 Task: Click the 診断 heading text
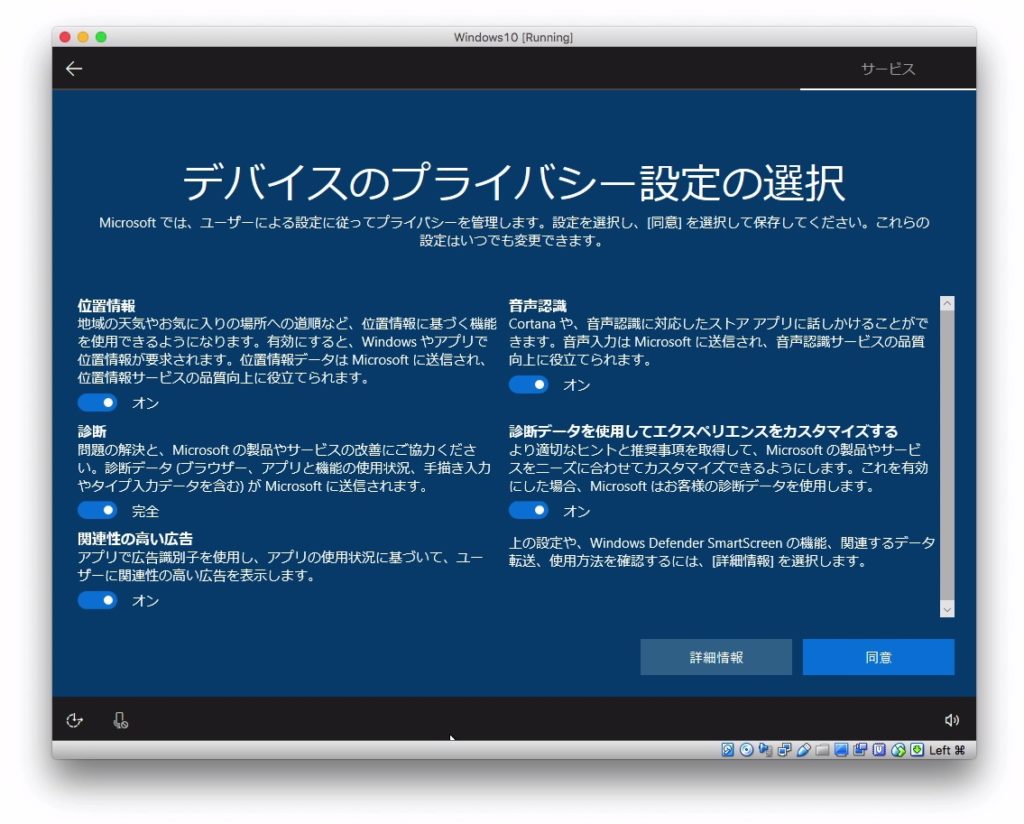[91, 432]
